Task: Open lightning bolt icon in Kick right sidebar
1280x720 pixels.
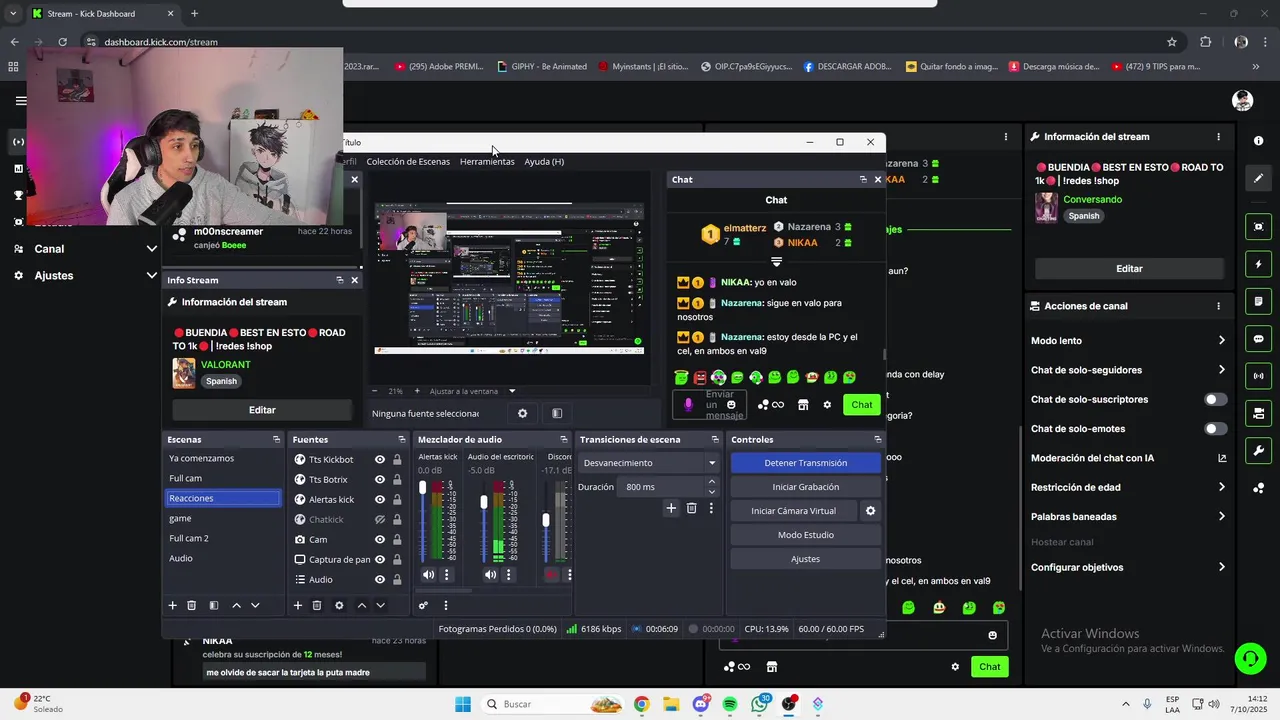Action: (x=1259, y=265)
